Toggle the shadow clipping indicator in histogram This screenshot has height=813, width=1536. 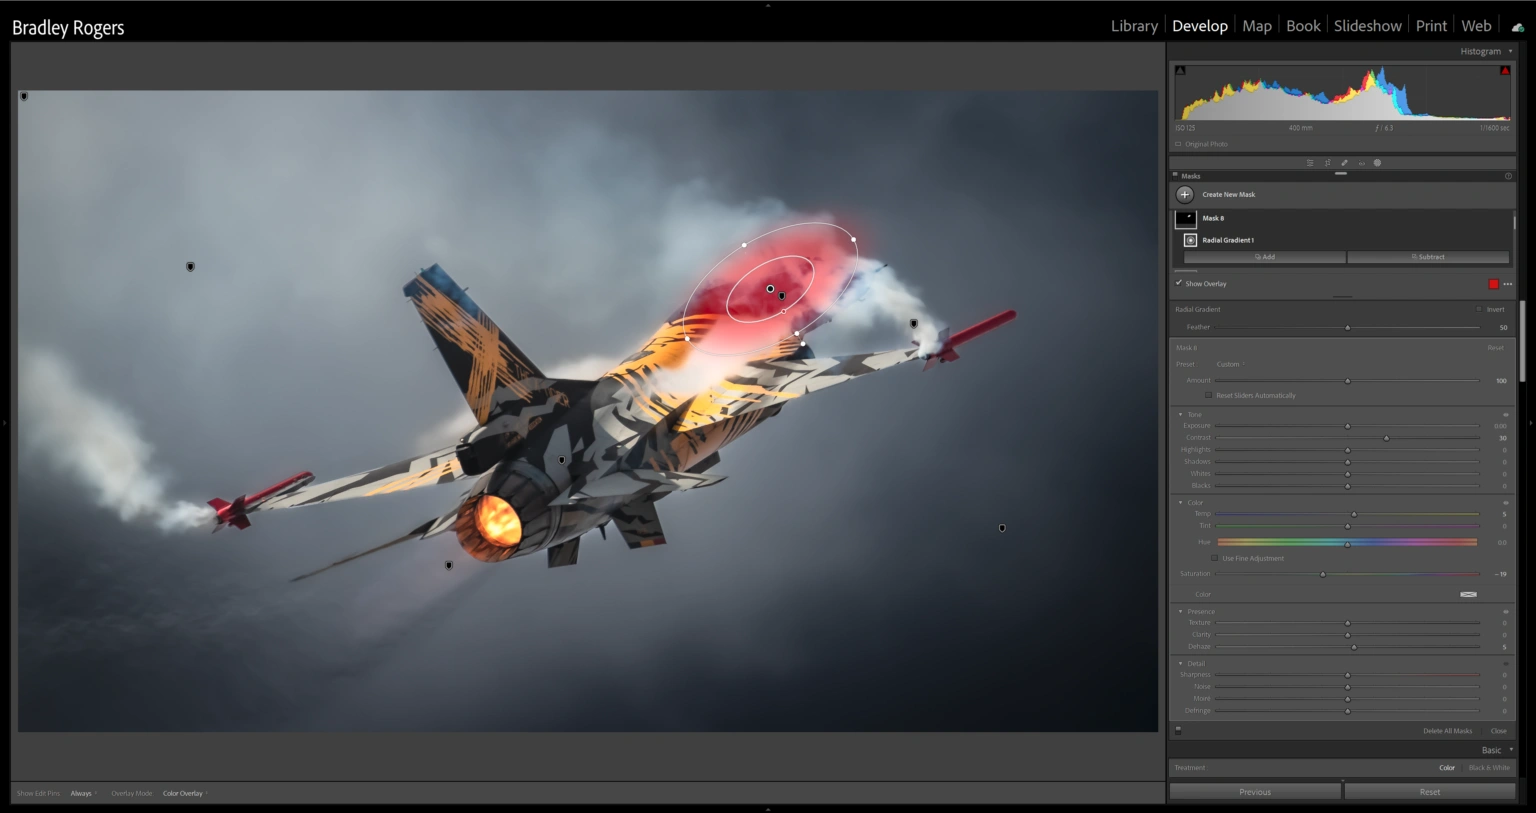[1180, 71]
